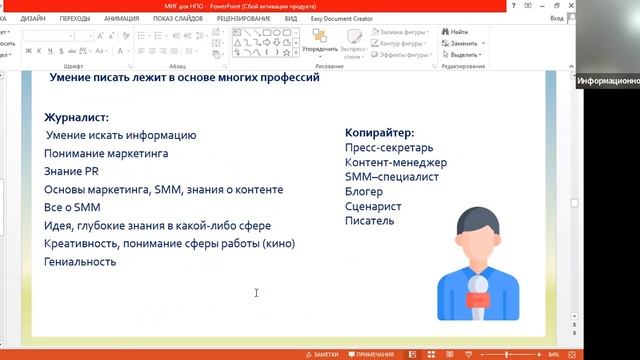Select straight line shape in gallery
This screenshot has height=360, width=640.
[247, 32]
